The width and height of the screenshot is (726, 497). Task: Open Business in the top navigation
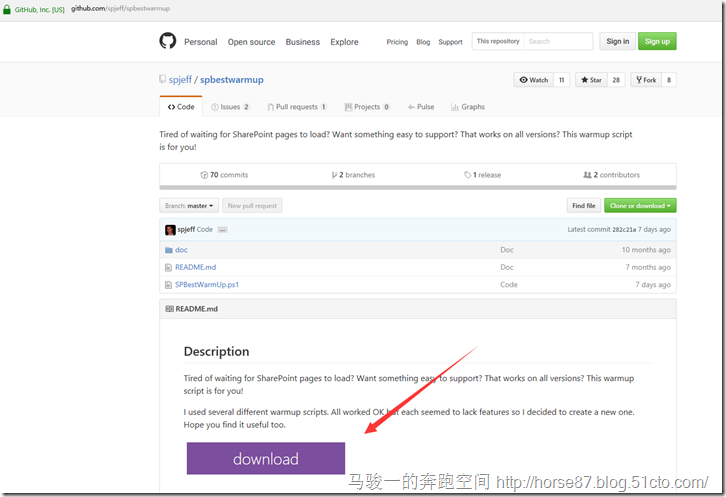point(303,42)
